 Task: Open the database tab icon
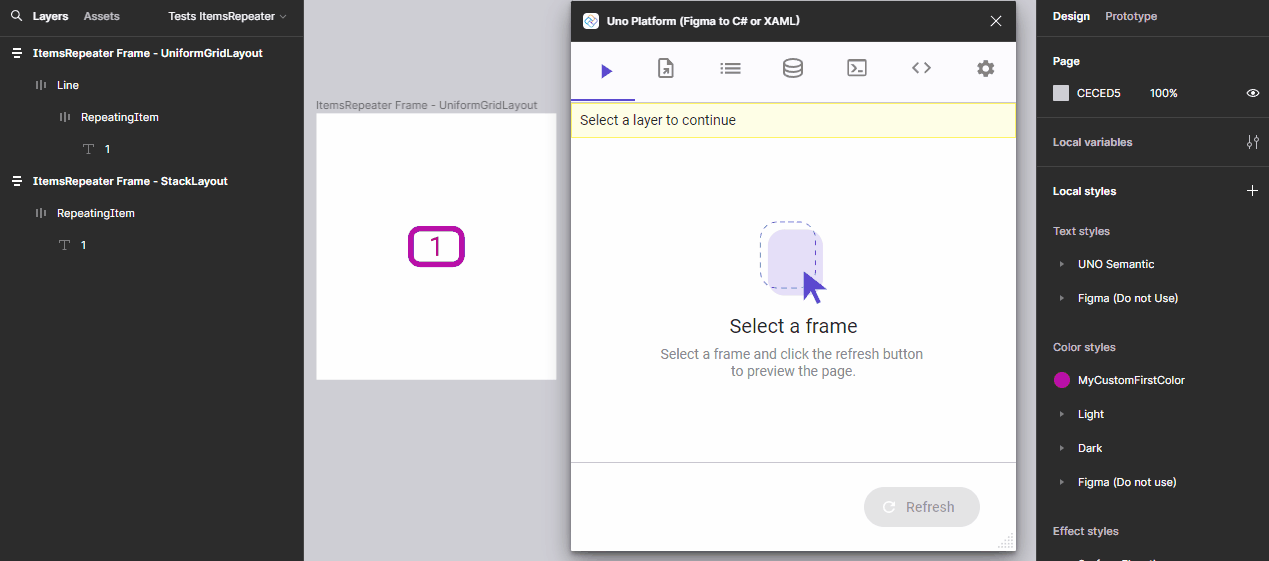click(793, 68)
